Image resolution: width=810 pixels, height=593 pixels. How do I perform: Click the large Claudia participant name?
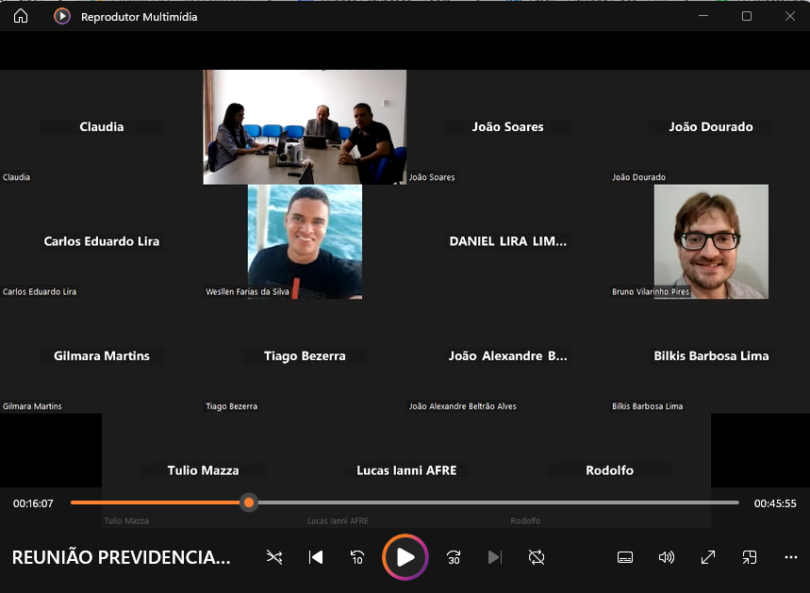point(102,127)
